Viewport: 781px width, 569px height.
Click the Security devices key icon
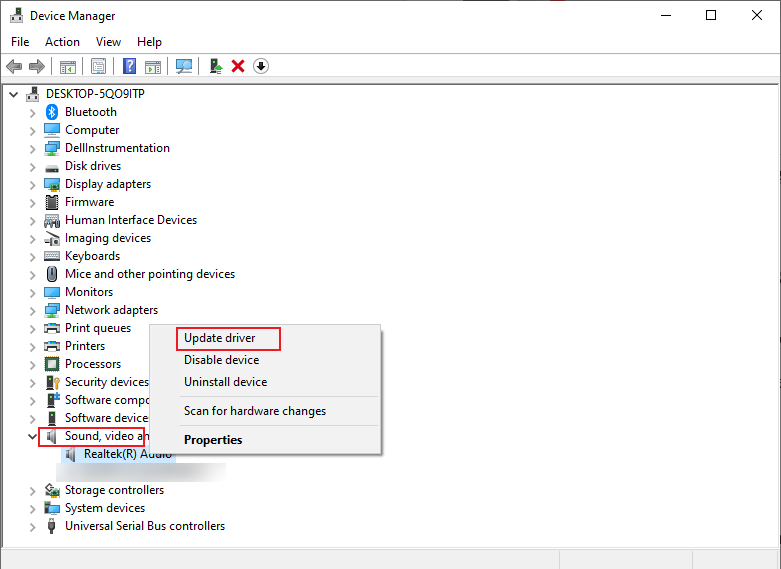52,382
